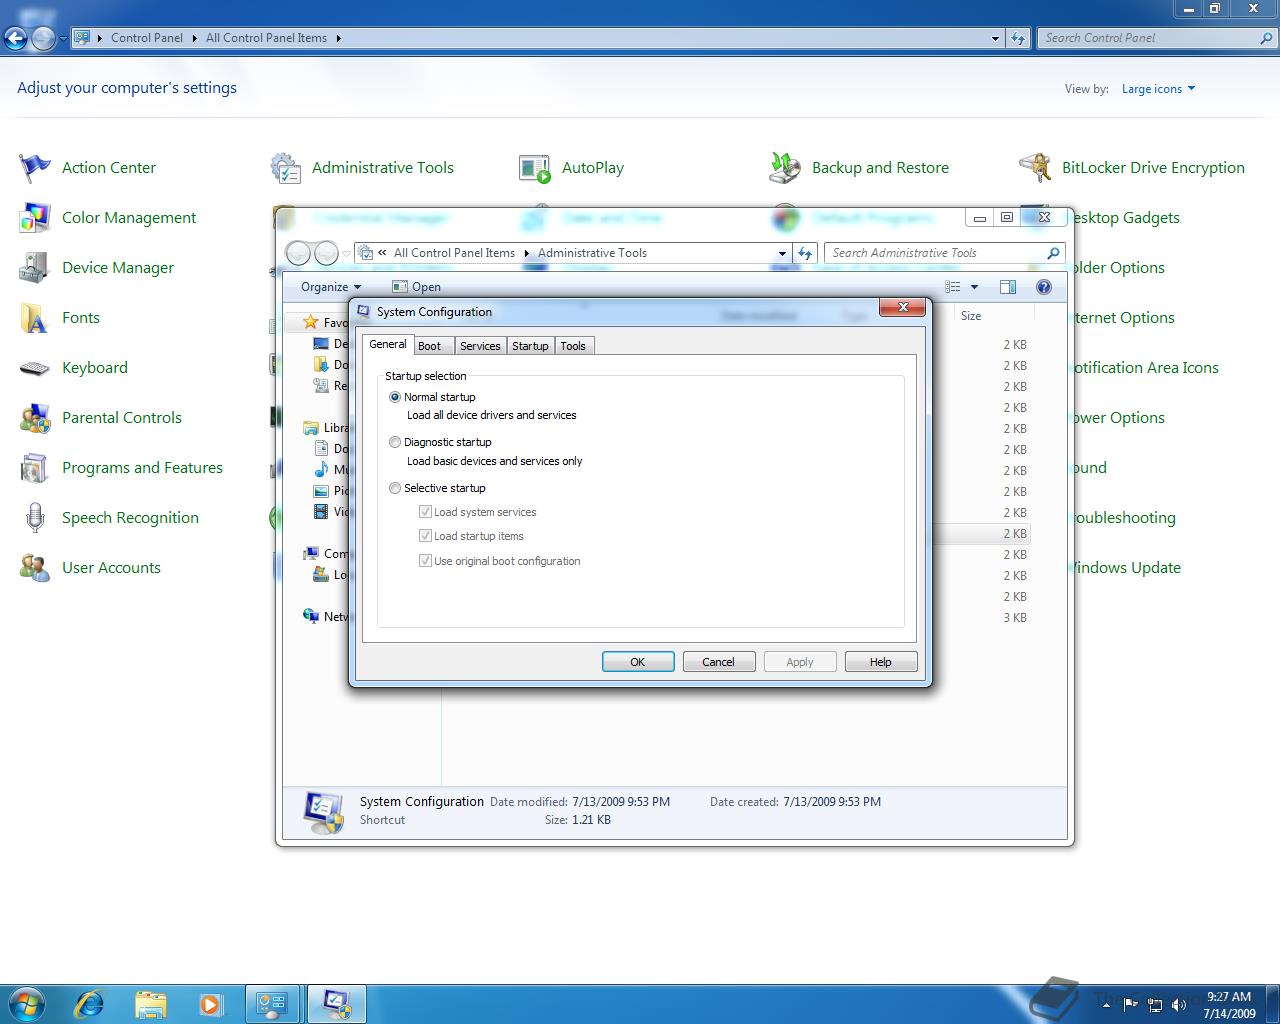Image resolution: width=1280 pixels, height=1024 pixels.
Task: Switch to Control Panel taskbar button
Action: (x=272, y=1004)
